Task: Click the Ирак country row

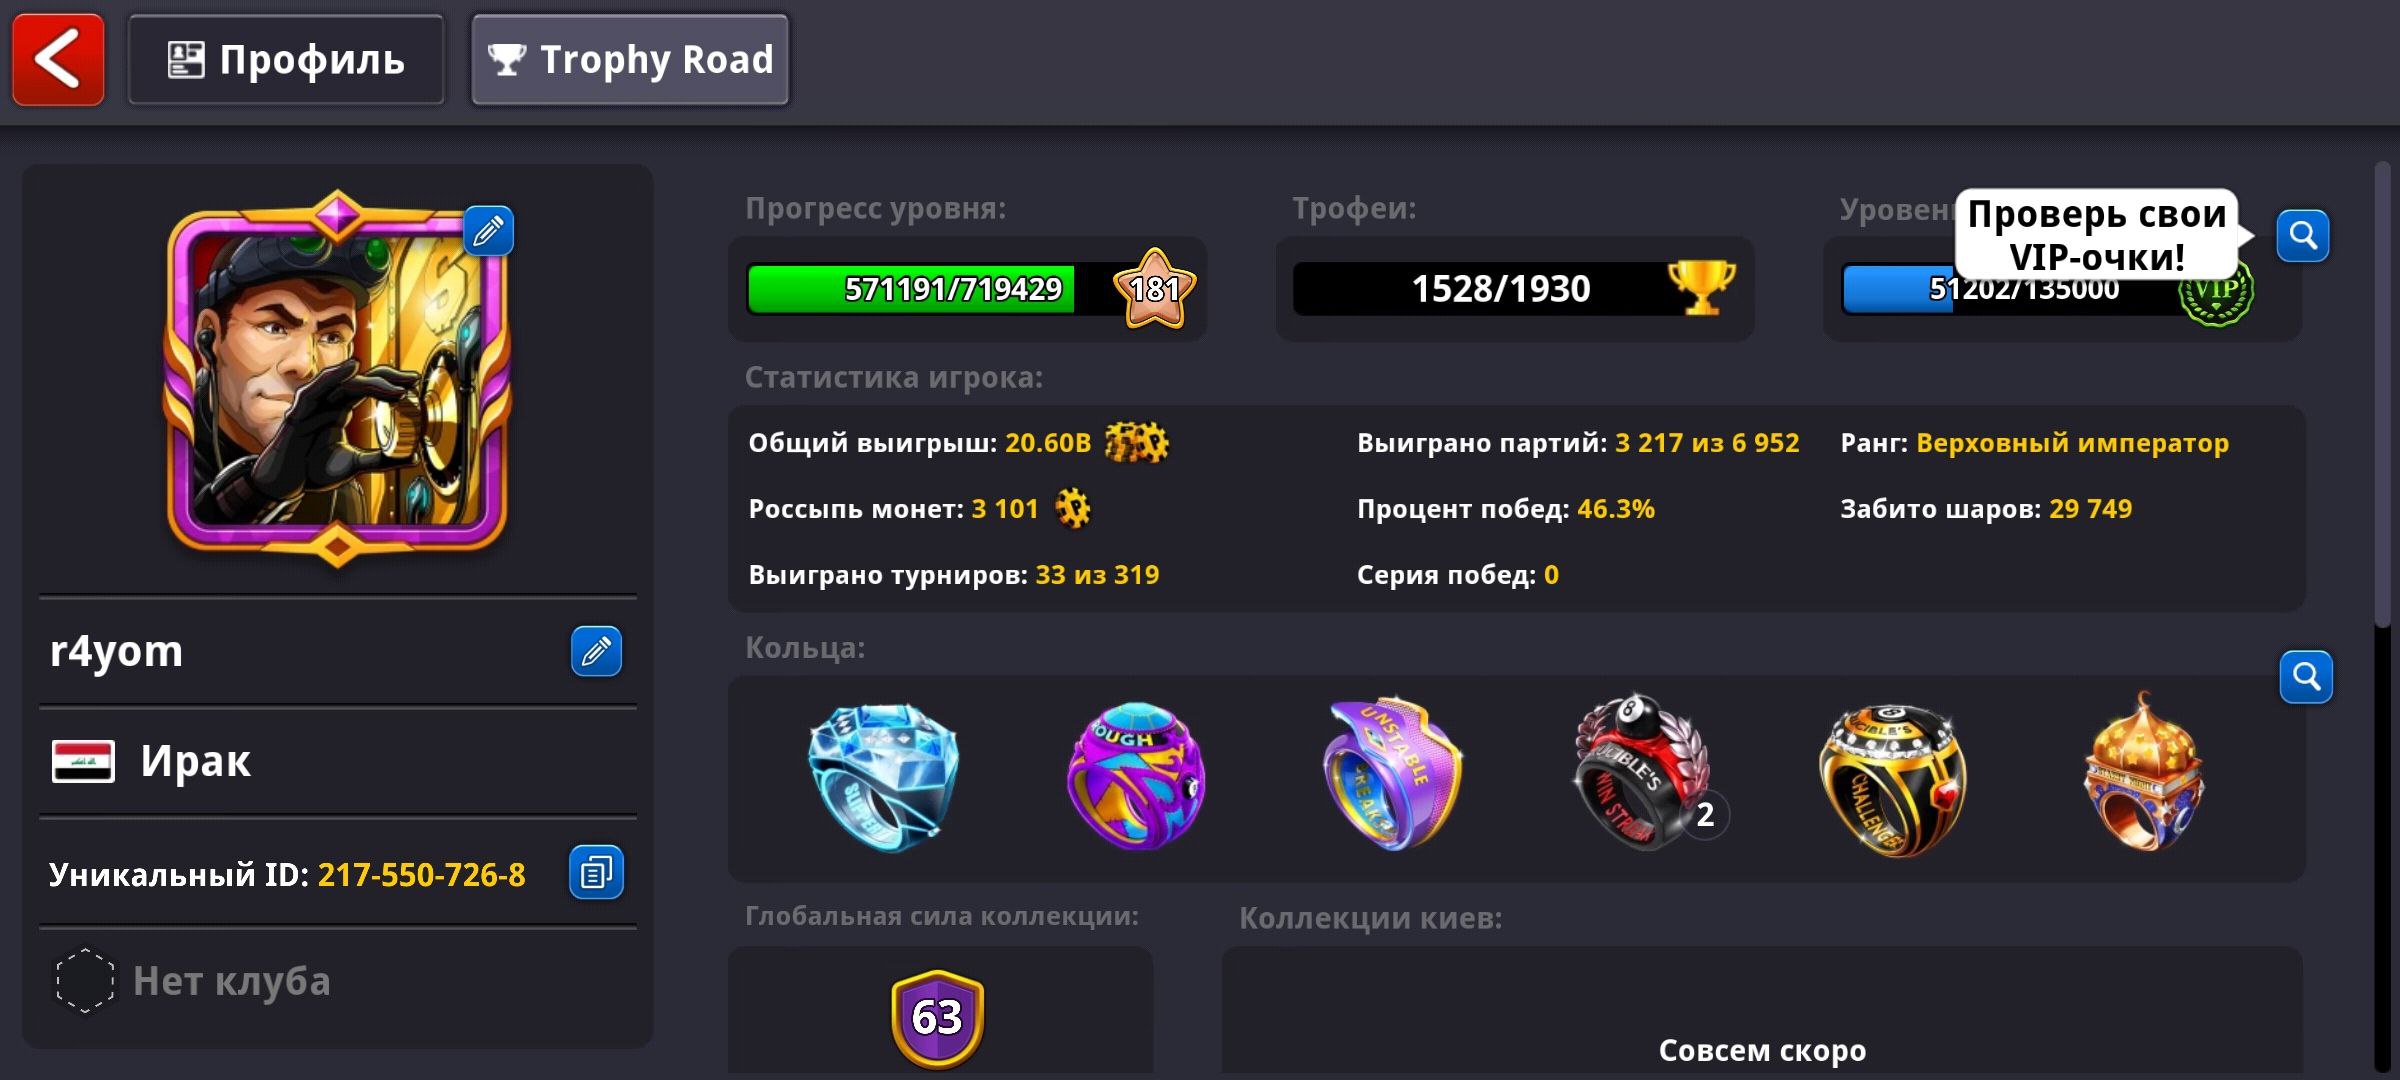Action: click(x=338, y=762)
